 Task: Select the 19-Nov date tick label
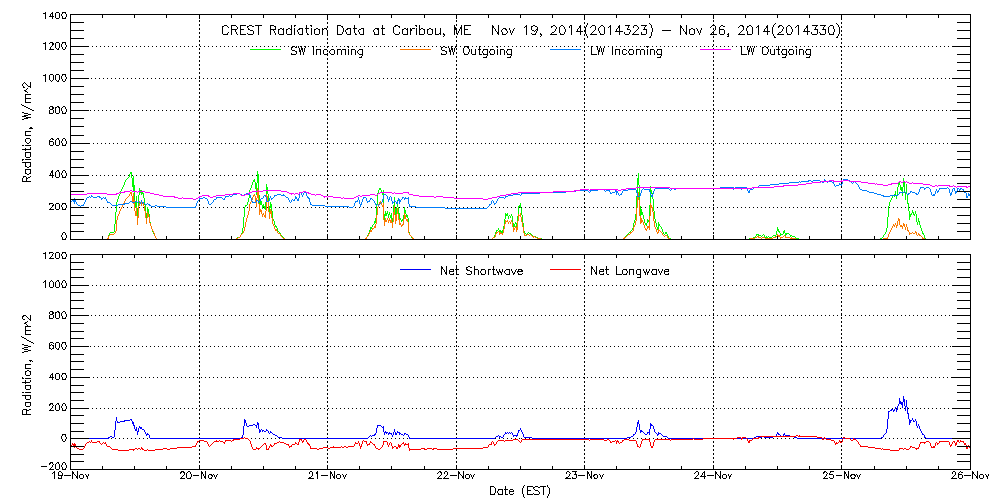point(71,477)
